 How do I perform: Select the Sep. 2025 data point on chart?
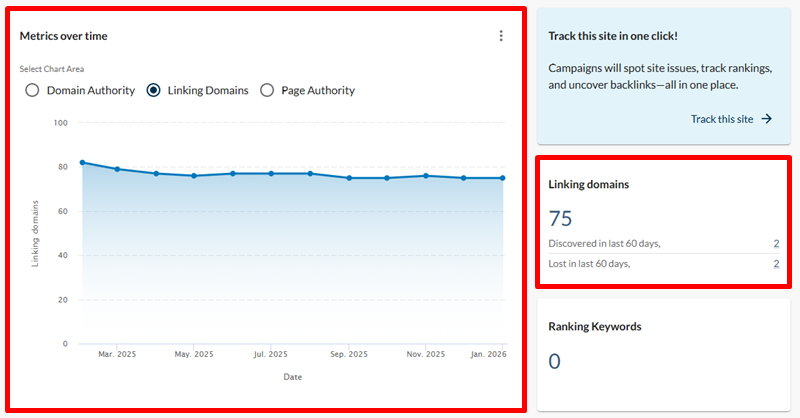(349, 178)
